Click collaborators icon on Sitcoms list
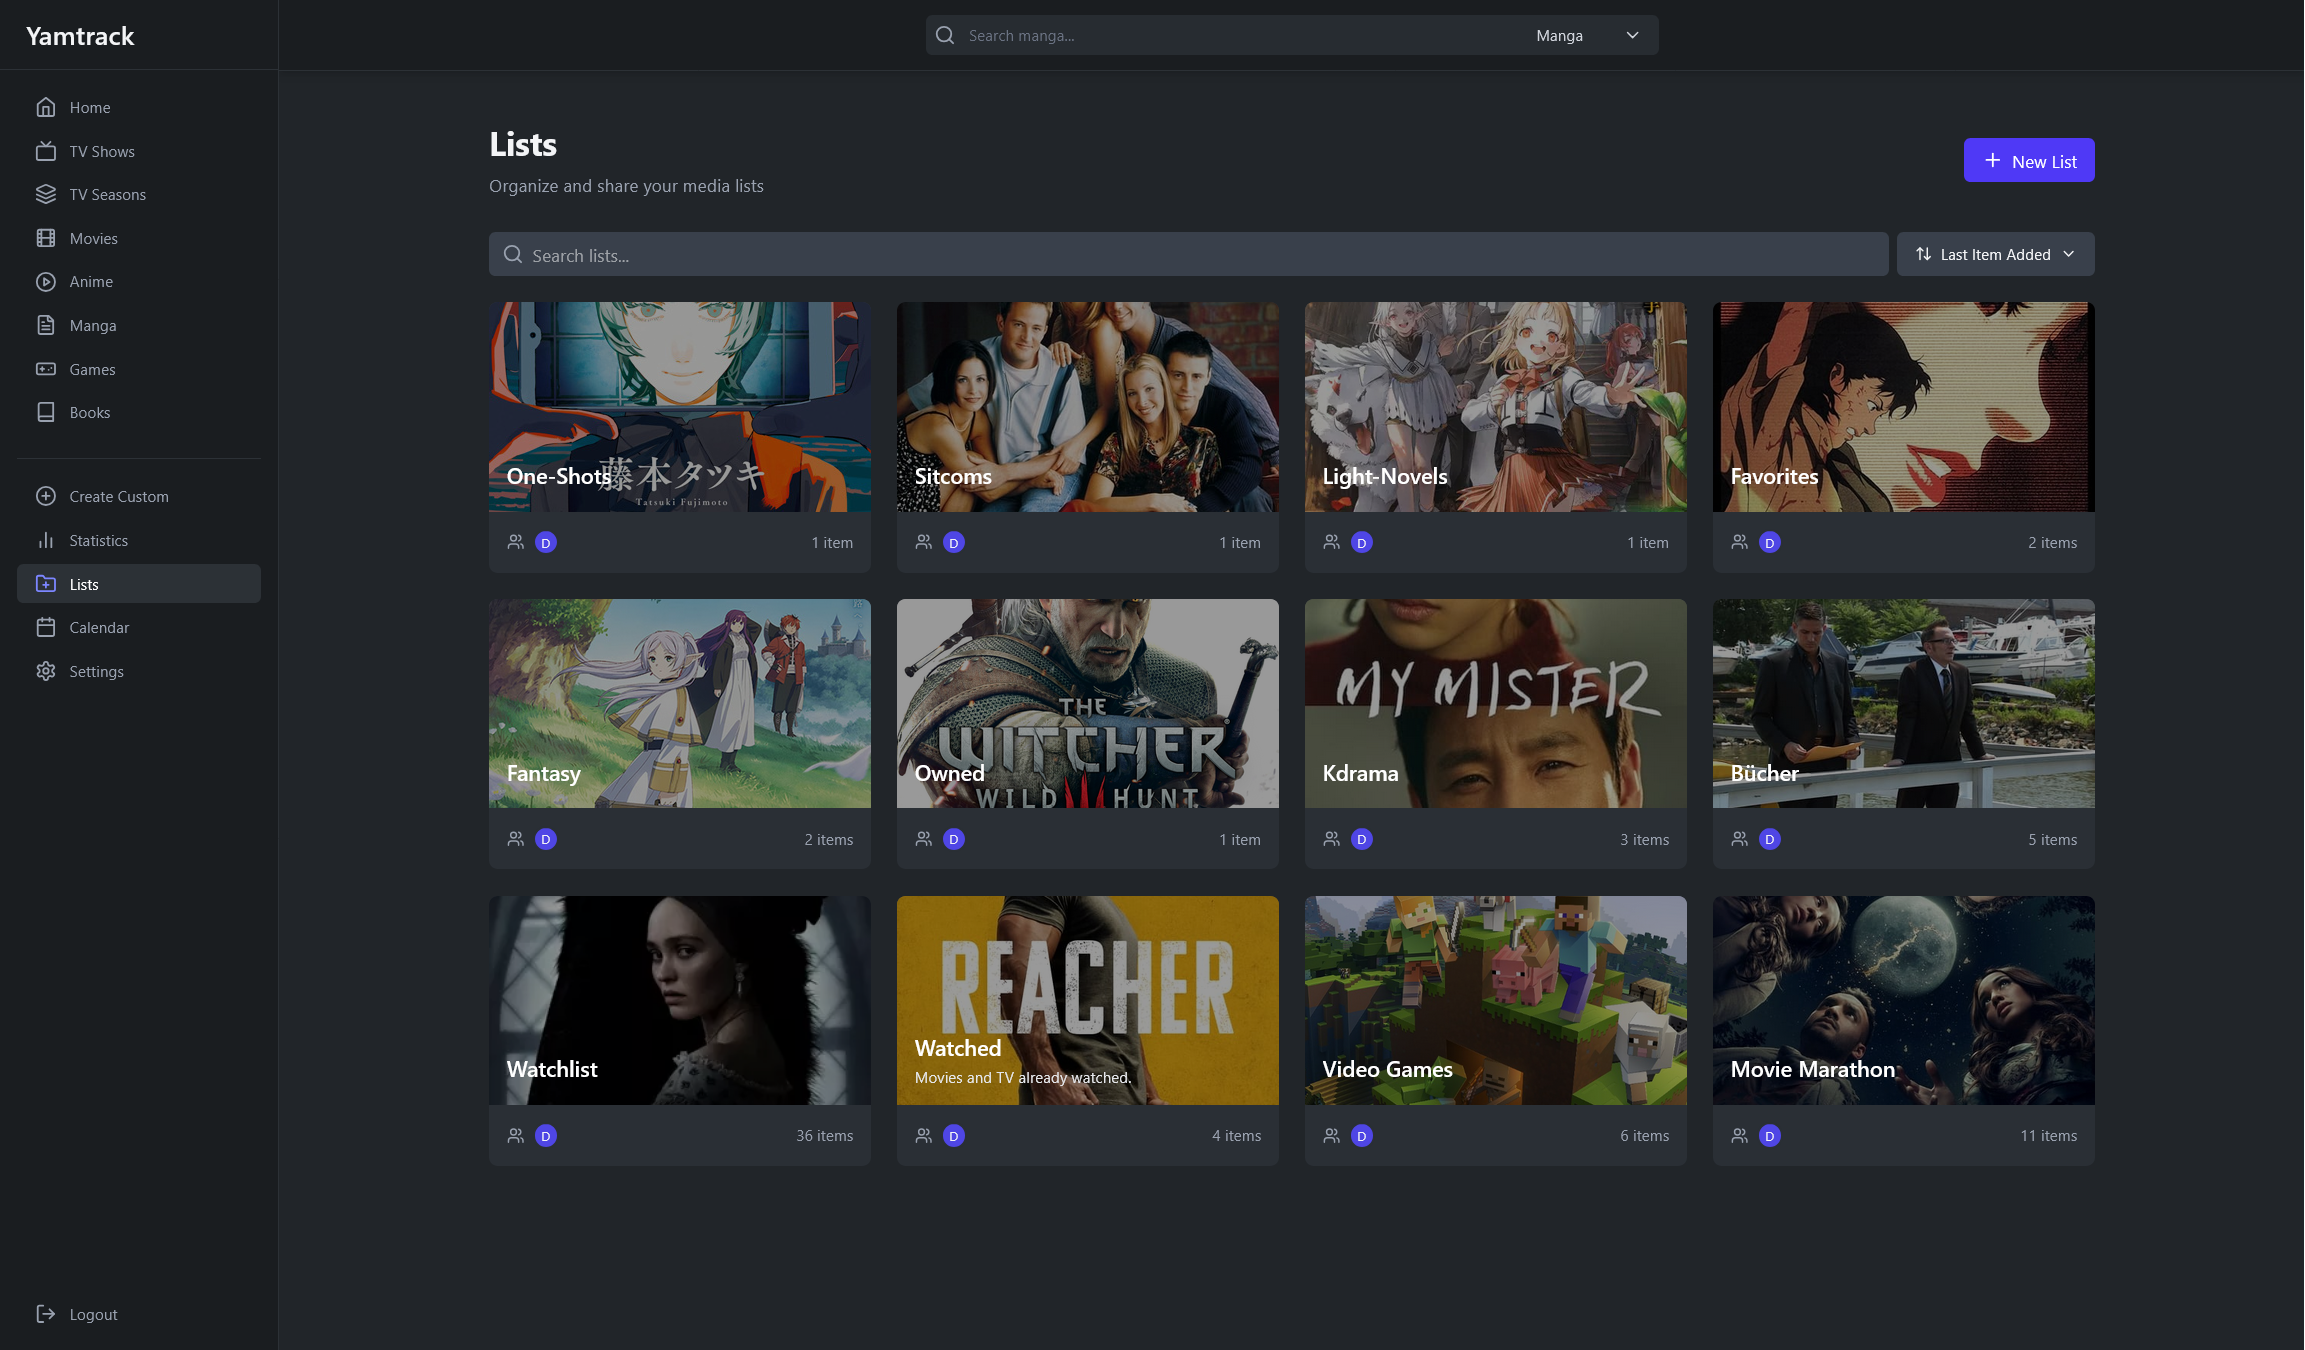The width and height of the screenshot is (2305, 1350). [x=923, y=542]
